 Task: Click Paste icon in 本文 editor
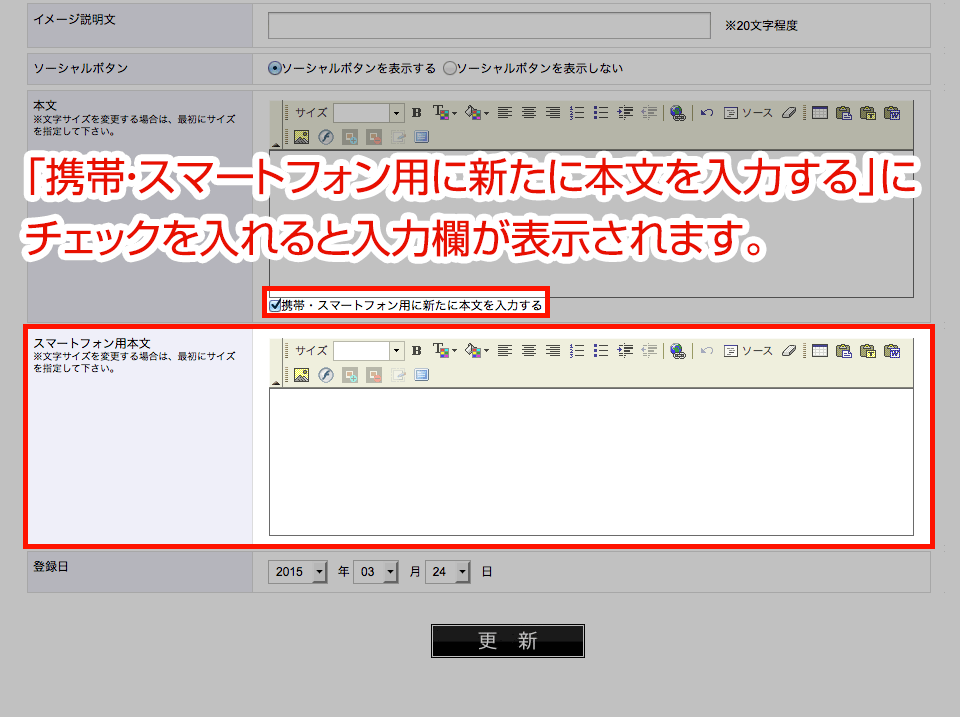coord(844,113)
